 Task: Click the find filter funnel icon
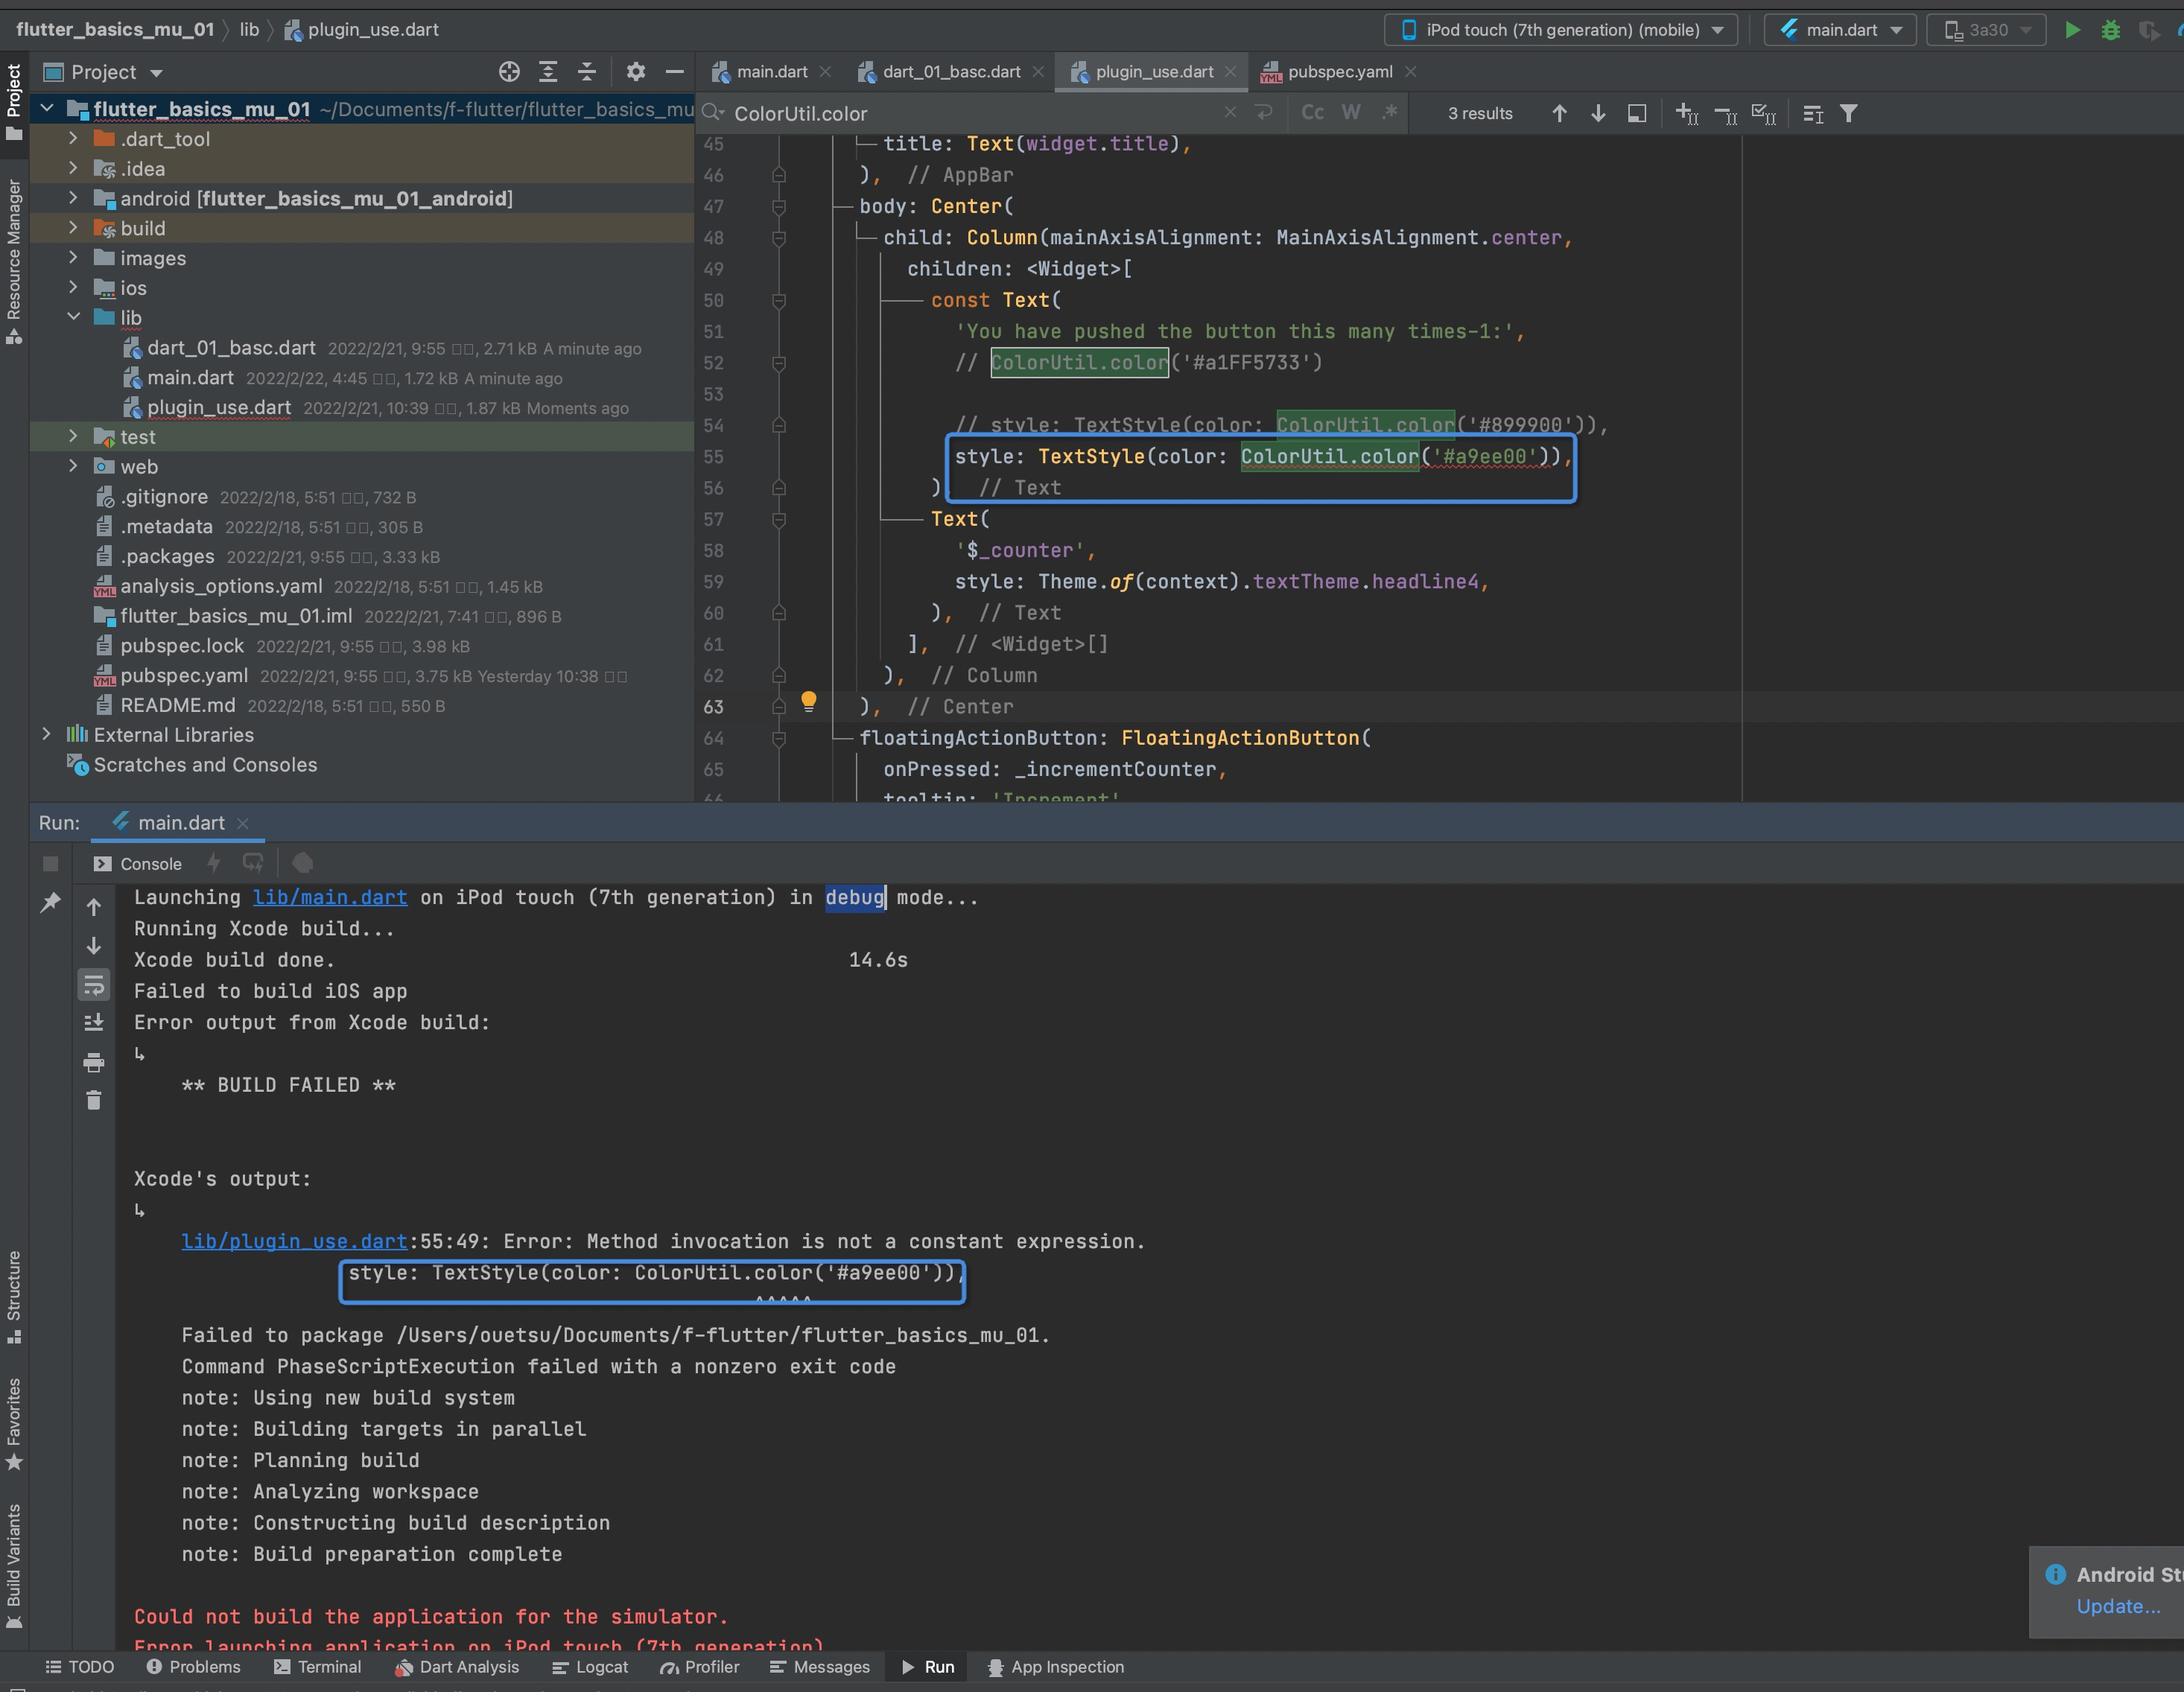tap(1849, 113)
